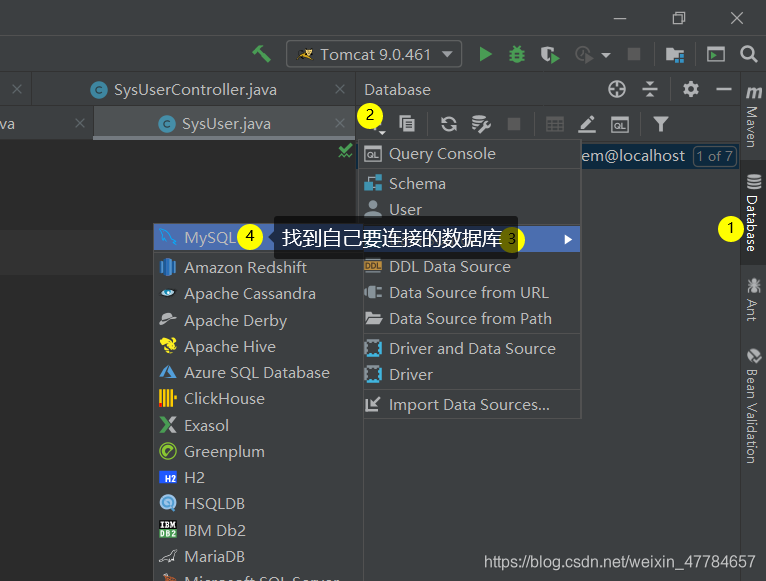Choose Azure SQL Database data source

tap(258, 373)
